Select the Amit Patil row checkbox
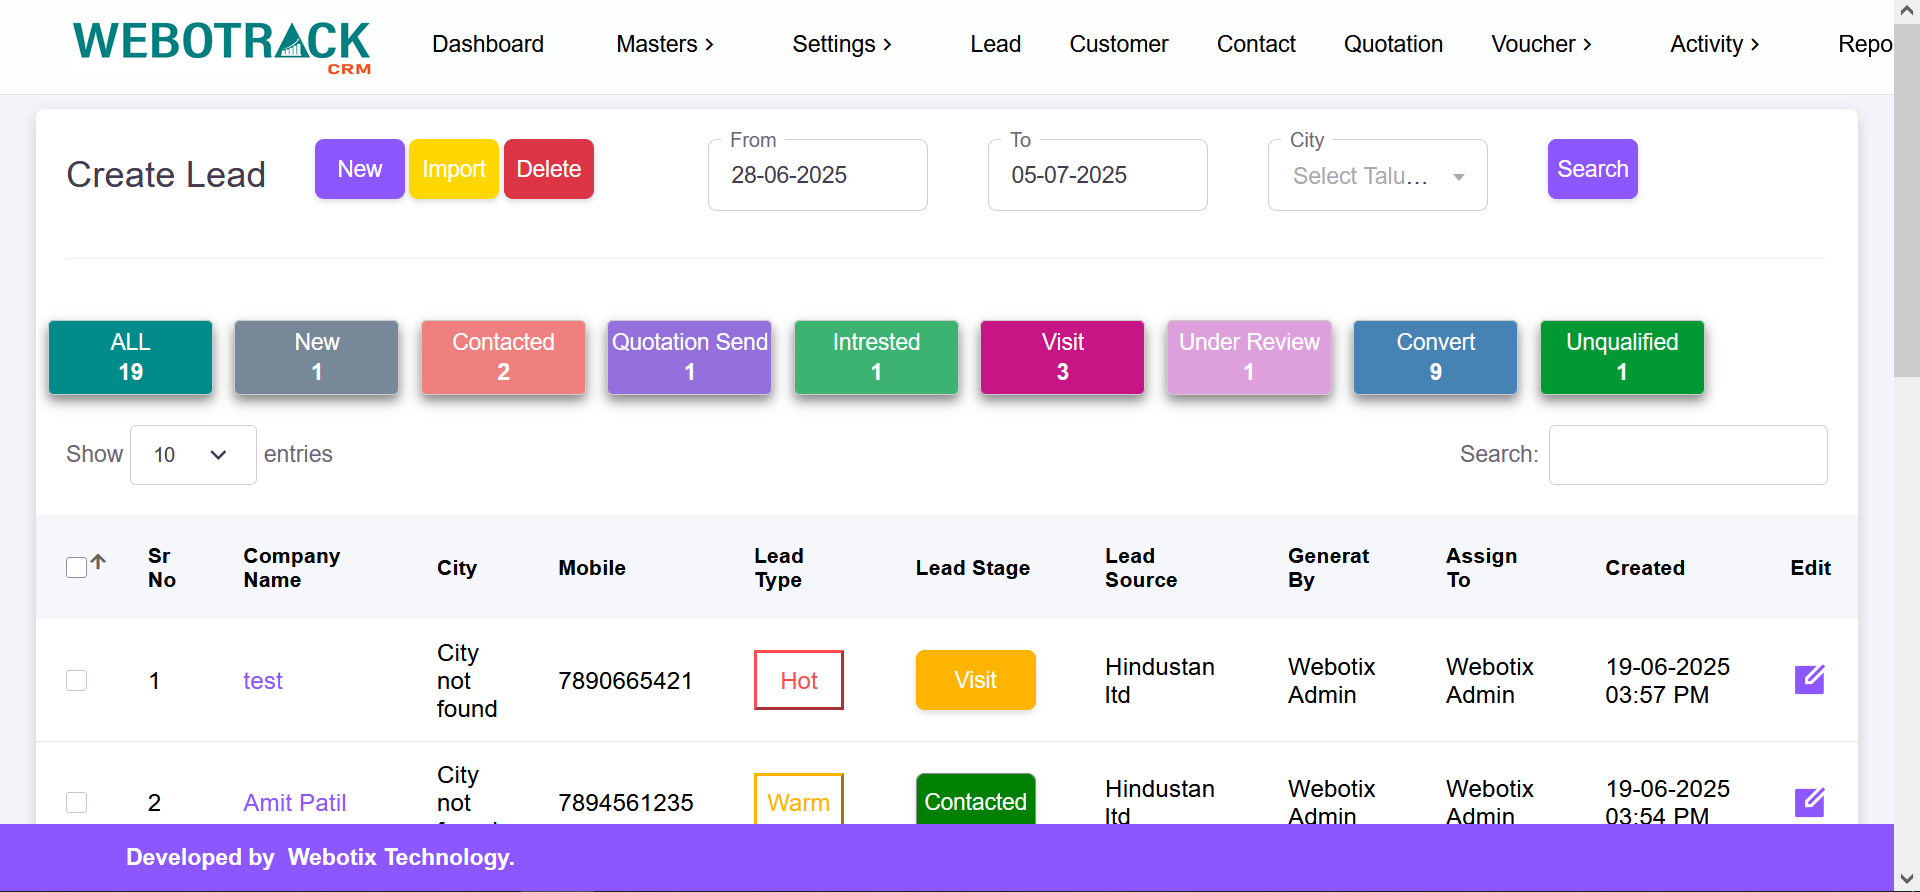 [x=76, y=803]
